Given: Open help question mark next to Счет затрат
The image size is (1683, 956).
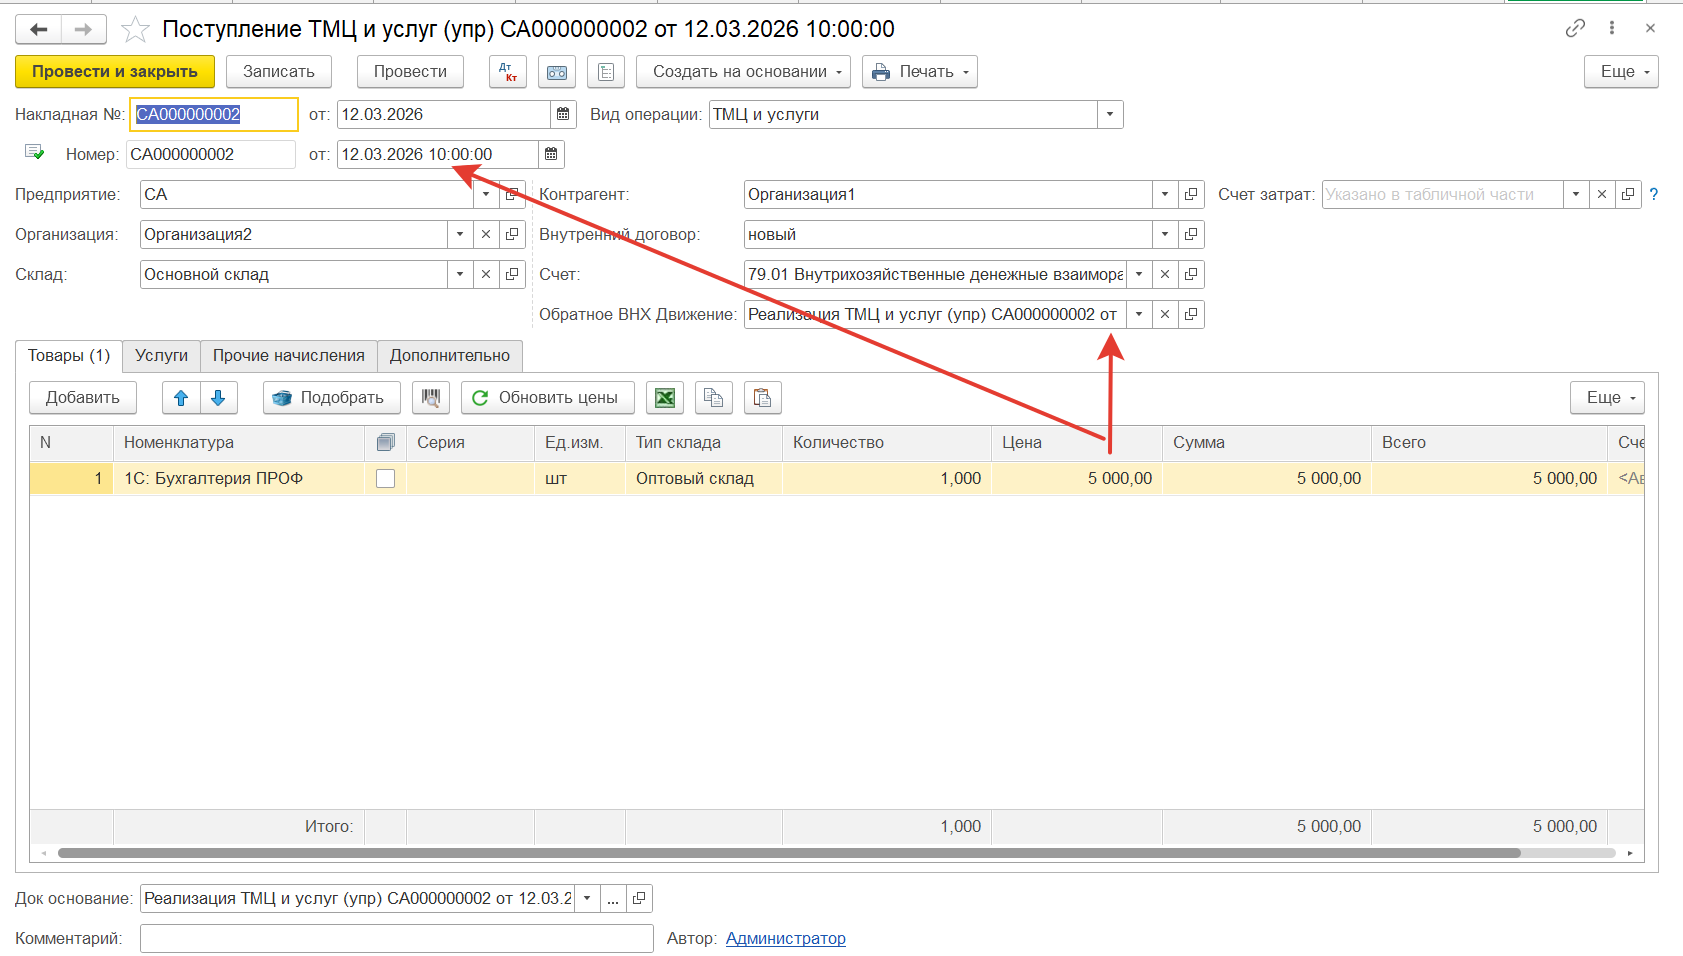Looking at the screenshot, I should click(x=1653, y=194).
